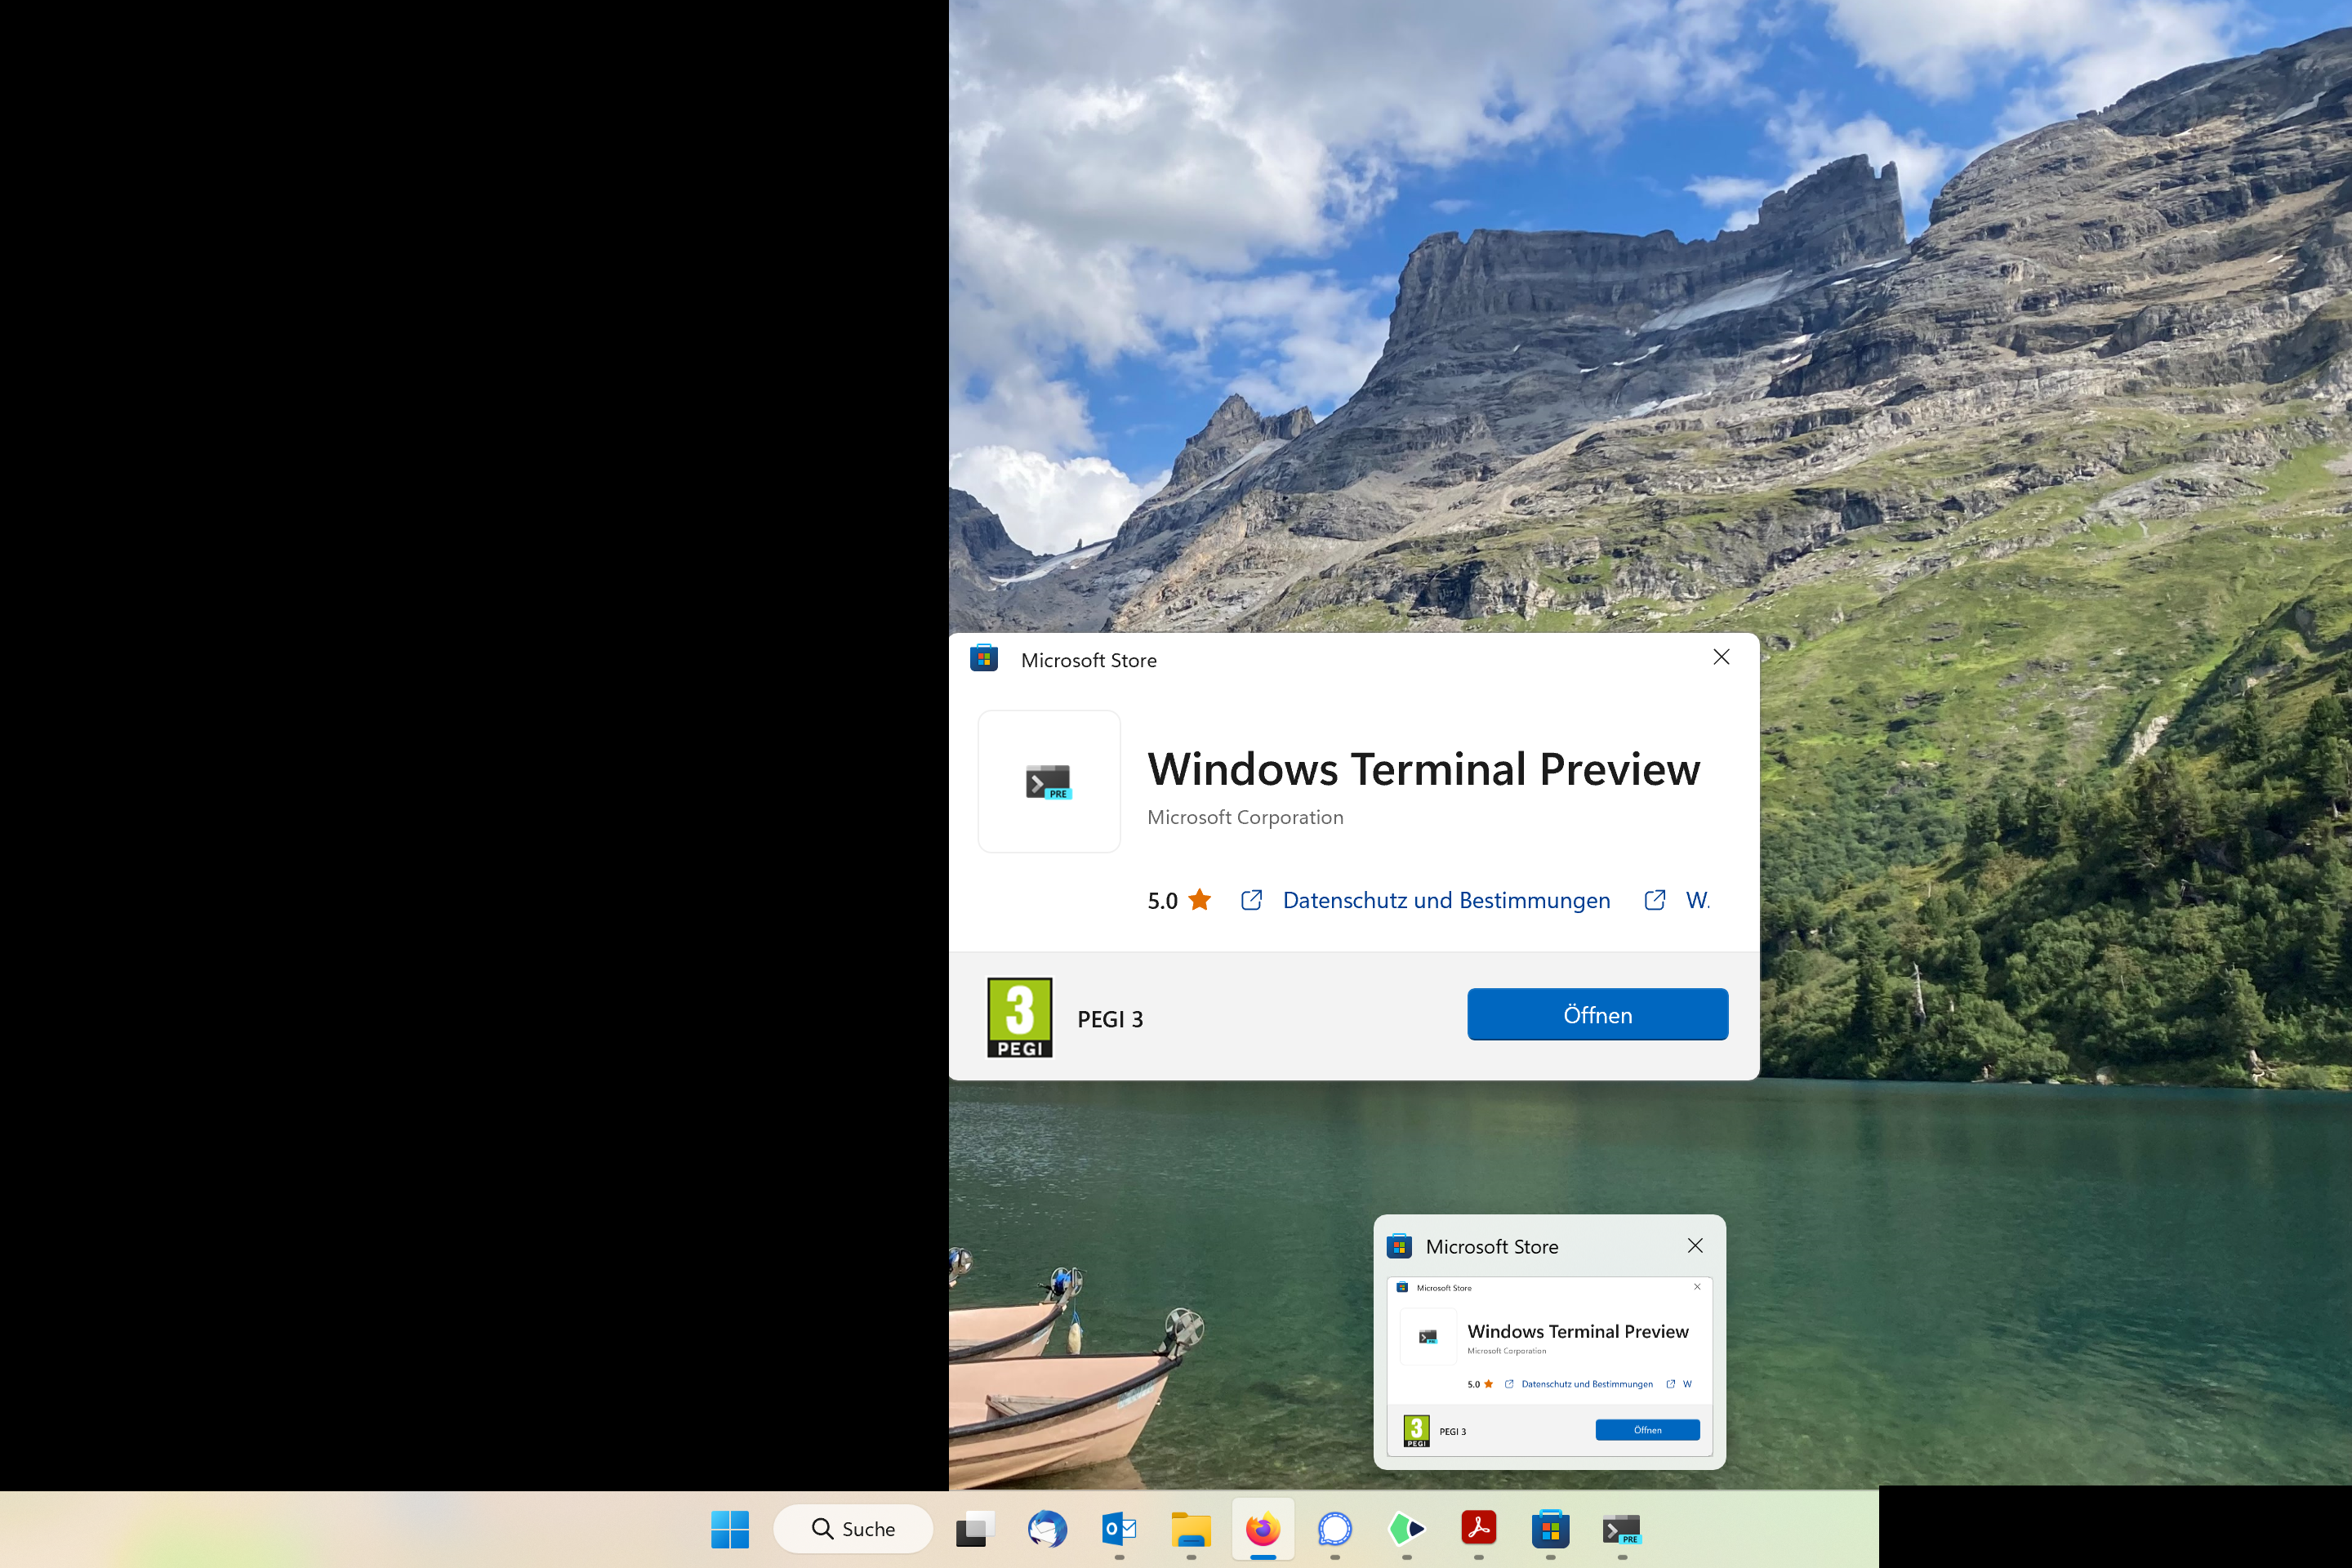Open Signal messenger from the taskbar

(1335, 1529)
